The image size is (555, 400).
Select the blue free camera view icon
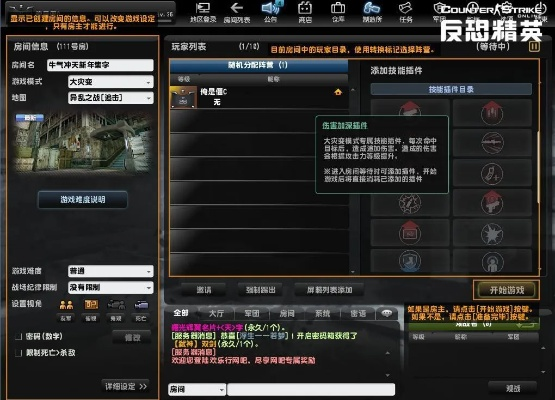point(141,304)
